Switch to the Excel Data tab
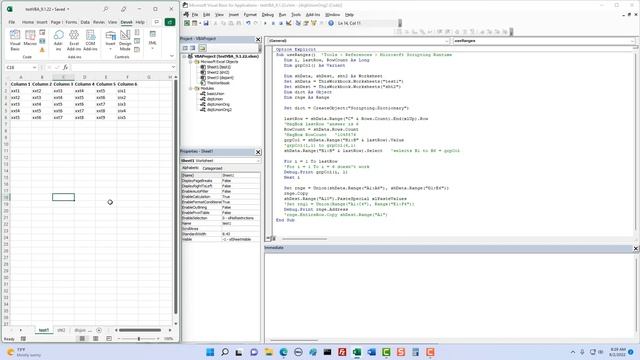640x360 pixels. coord(85,22)
